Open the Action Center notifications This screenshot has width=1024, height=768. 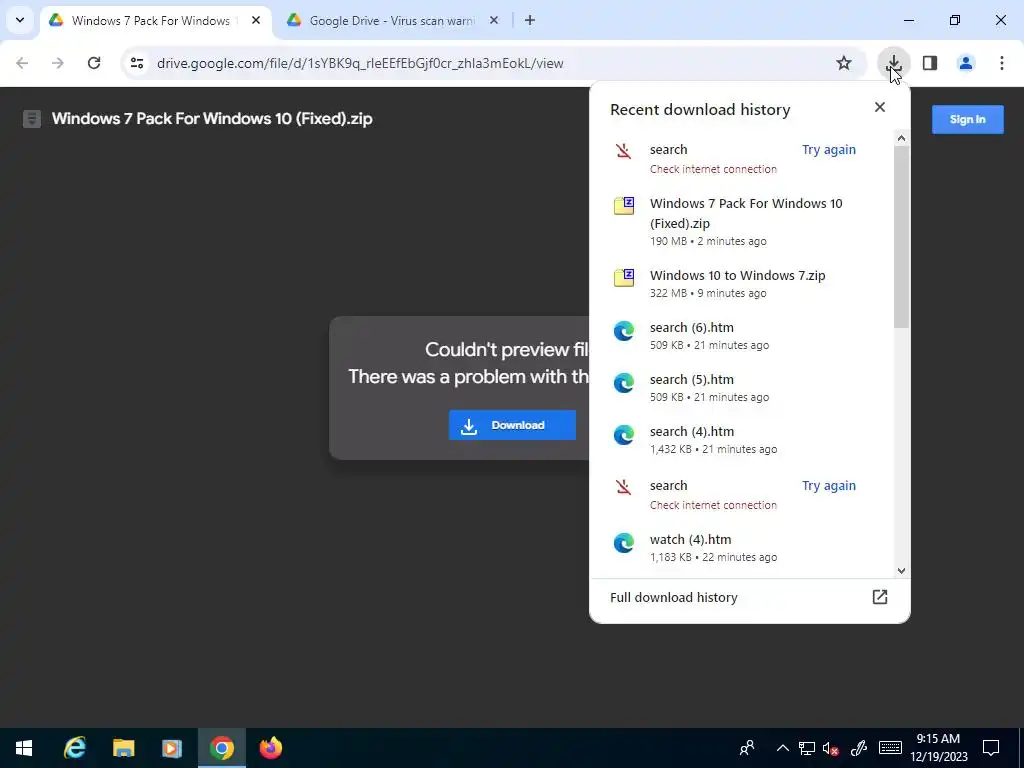coord(991,748)
